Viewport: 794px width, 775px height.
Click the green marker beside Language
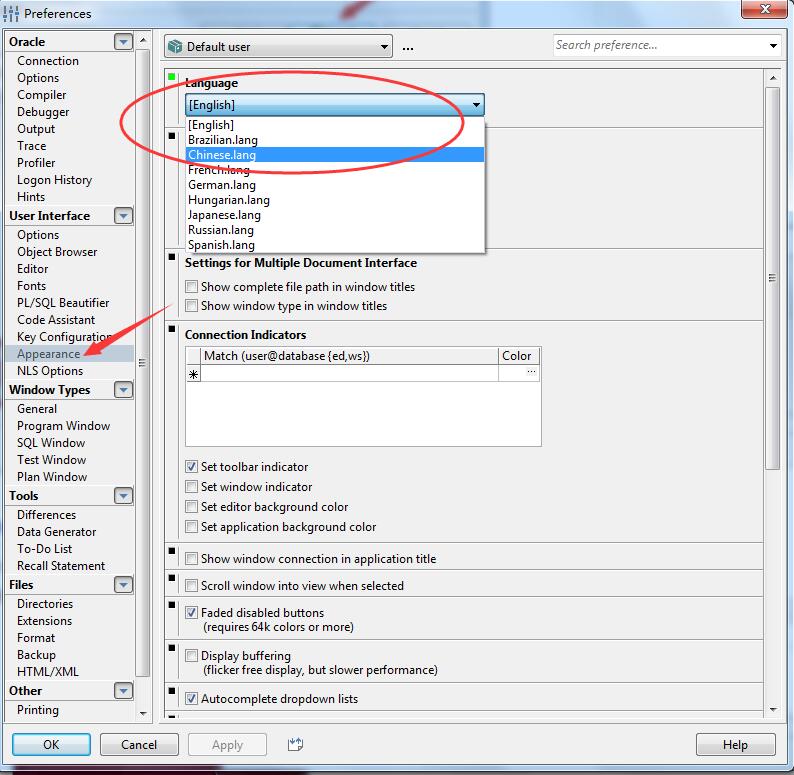coord(172,77)
